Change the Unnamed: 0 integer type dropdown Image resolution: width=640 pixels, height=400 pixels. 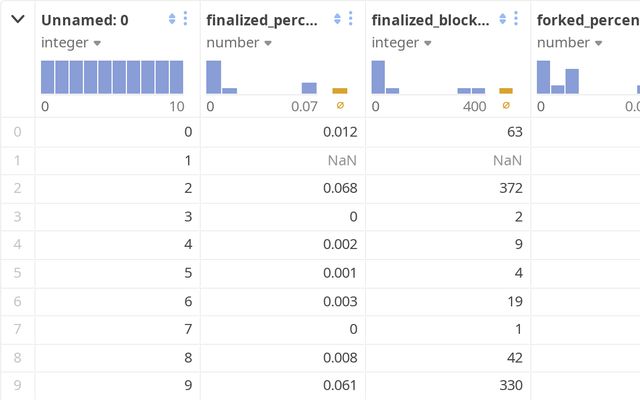click(71, 43)
